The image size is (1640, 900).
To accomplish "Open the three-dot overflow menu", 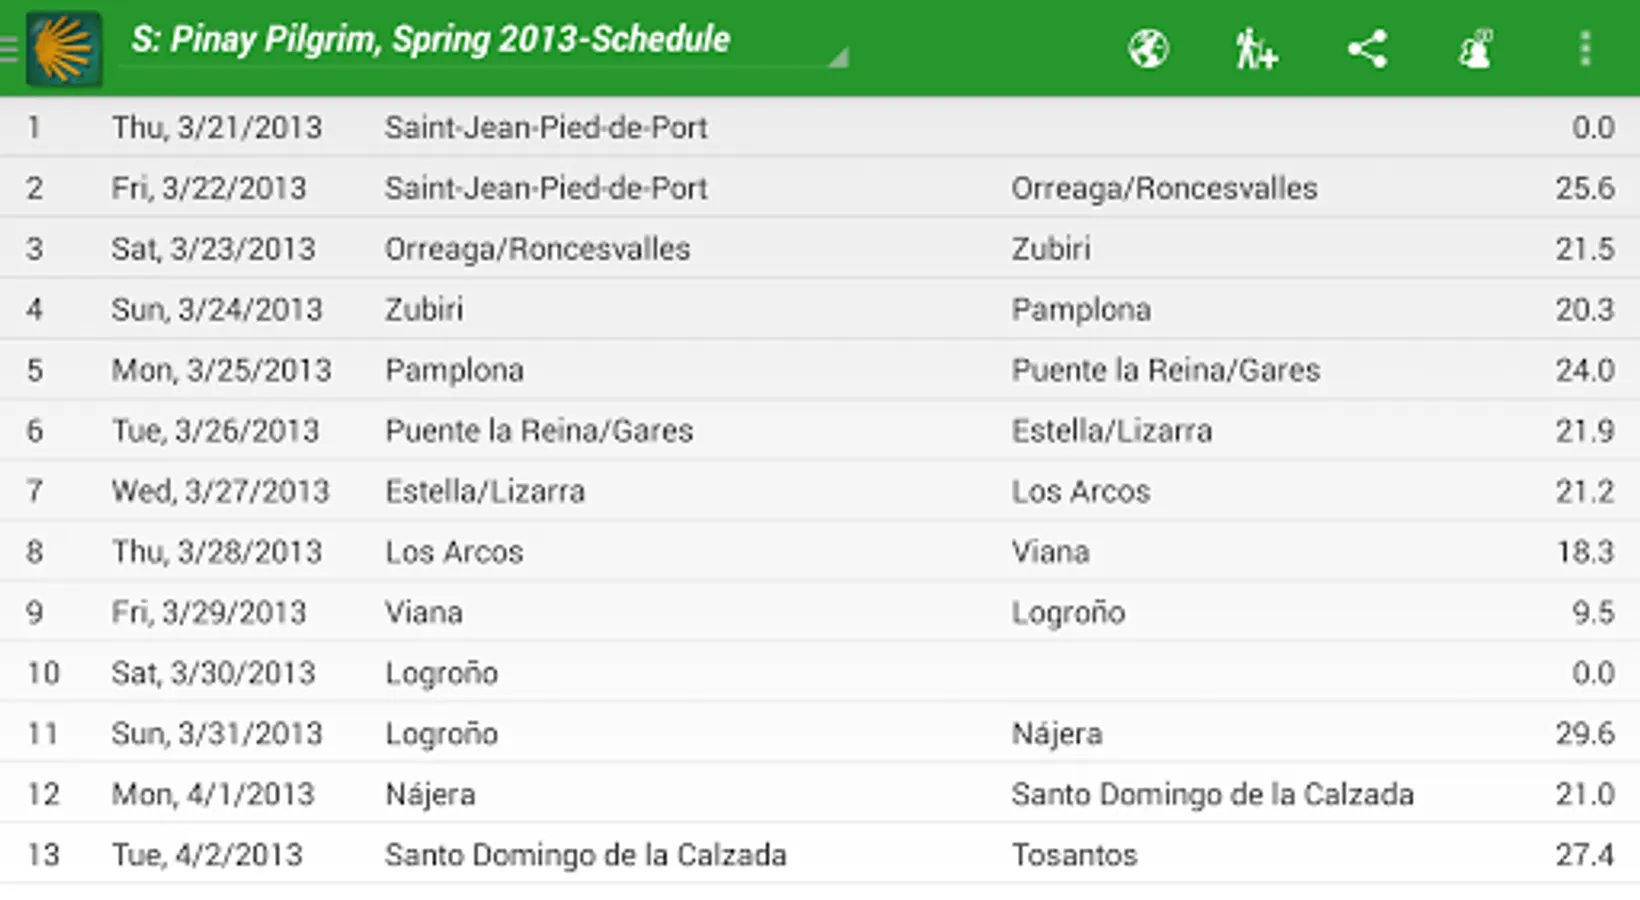I will 1585,48.
